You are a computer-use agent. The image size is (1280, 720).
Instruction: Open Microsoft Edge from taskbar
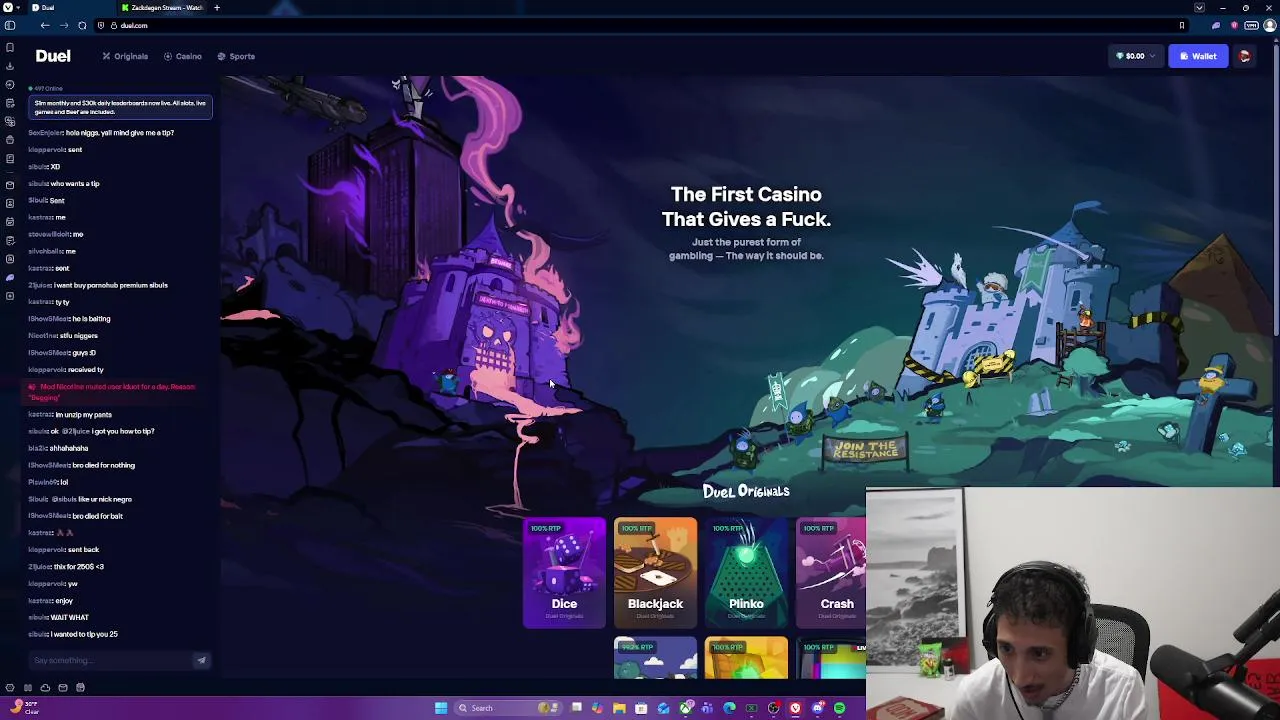(x=729, y=708)
